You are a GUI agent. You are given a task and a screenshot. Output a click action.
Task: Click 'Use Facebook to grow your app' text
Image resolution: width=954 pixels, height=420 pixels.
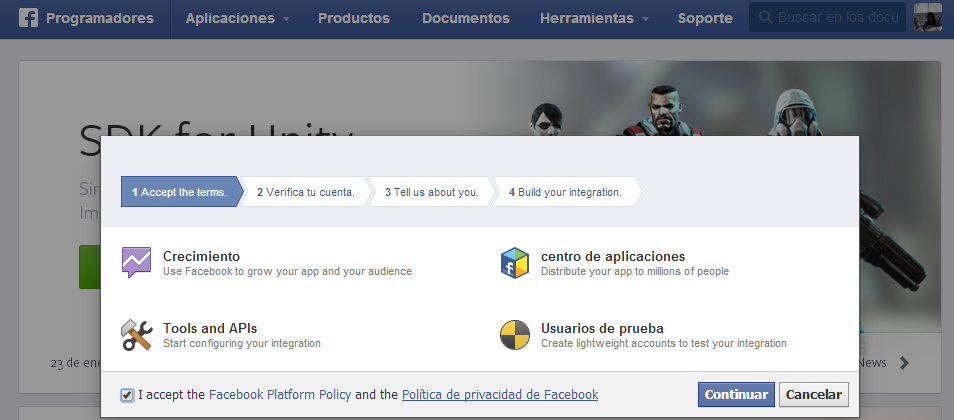(287, 271)
